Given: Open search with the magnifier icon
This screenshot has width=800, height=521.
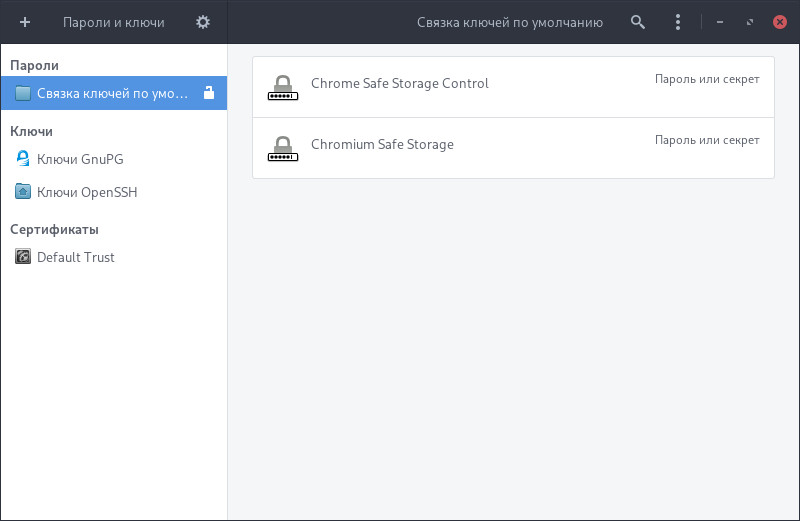Looking at the screenshot, I should click(x=638, y=22).
